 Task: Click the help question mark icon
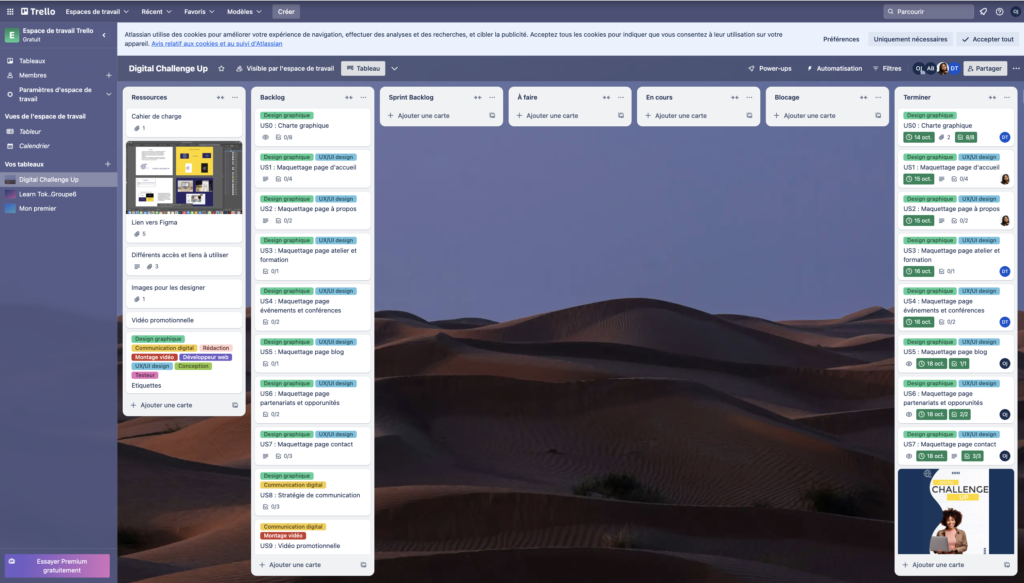(x=999, y=11)
